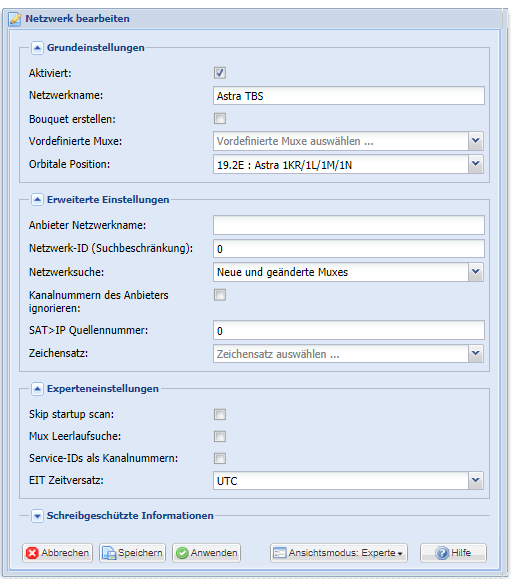The image size is (514, 580).
Task: Open the Hilfe help button
Action: pos(453,553)
